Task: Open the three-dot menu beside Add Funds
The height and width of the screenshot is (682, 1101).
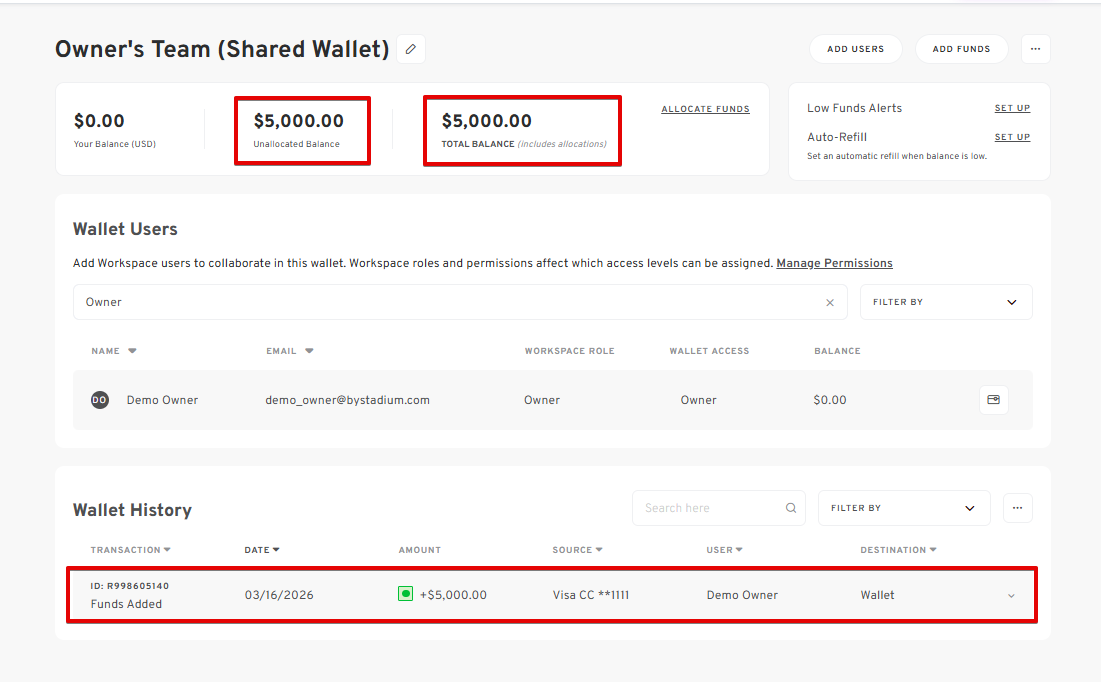Action: tap(1035, 49)
